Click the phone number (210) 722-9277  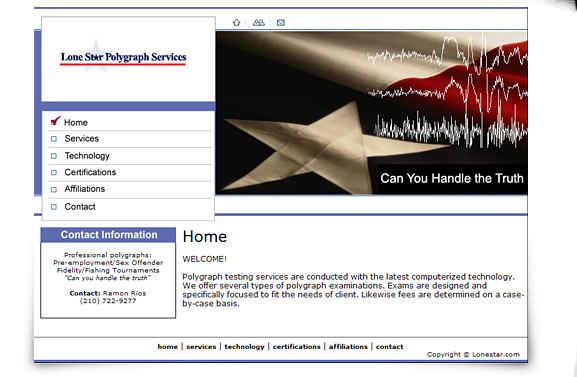(x=108, y=301)
